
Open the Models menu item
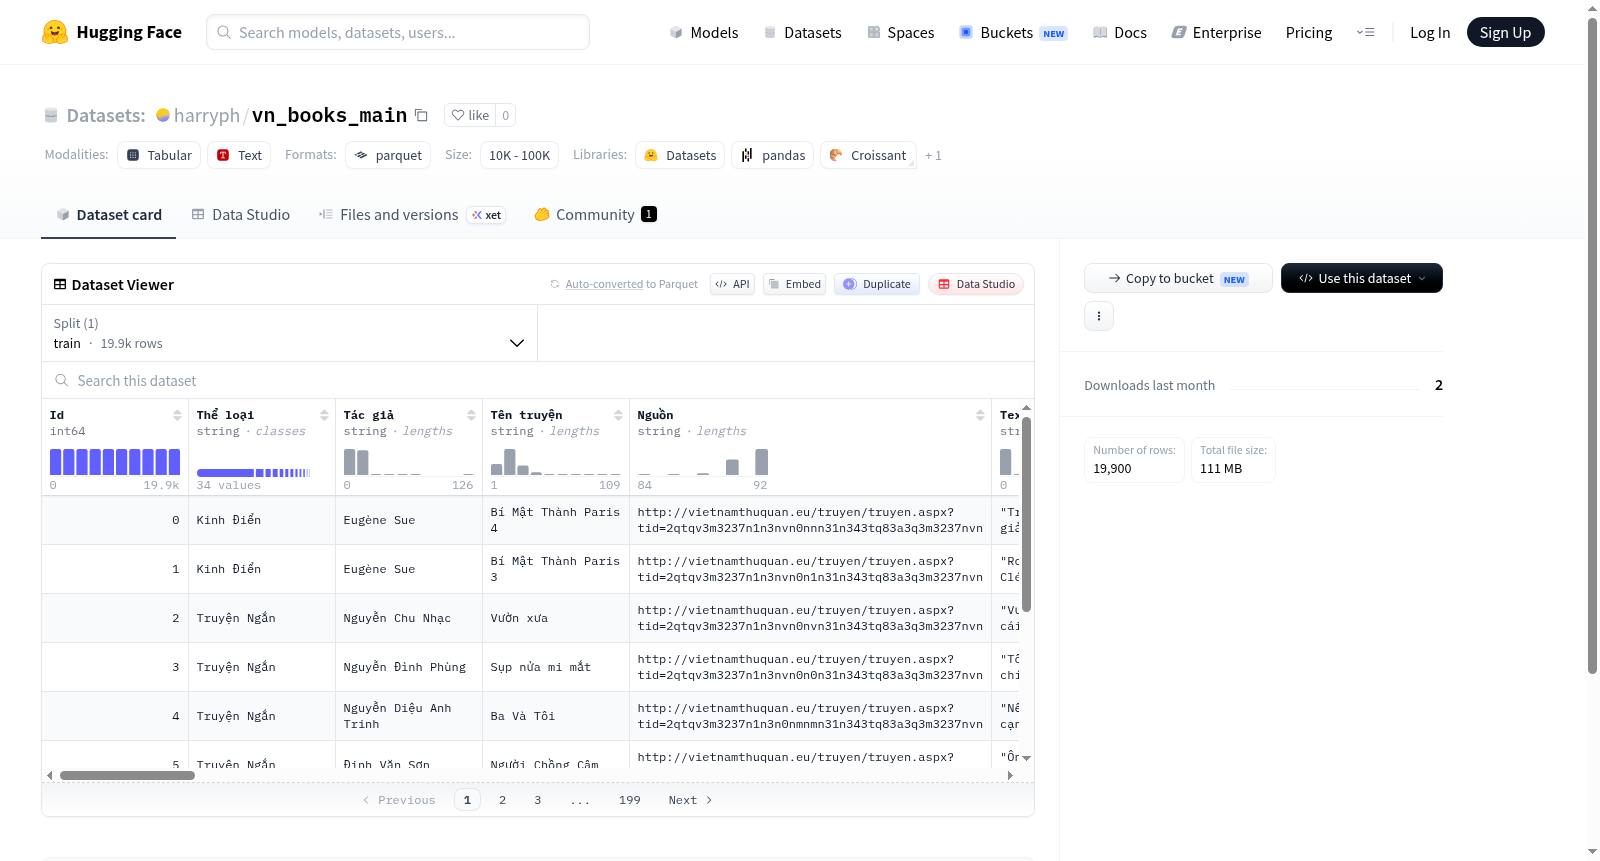point(704,33)
